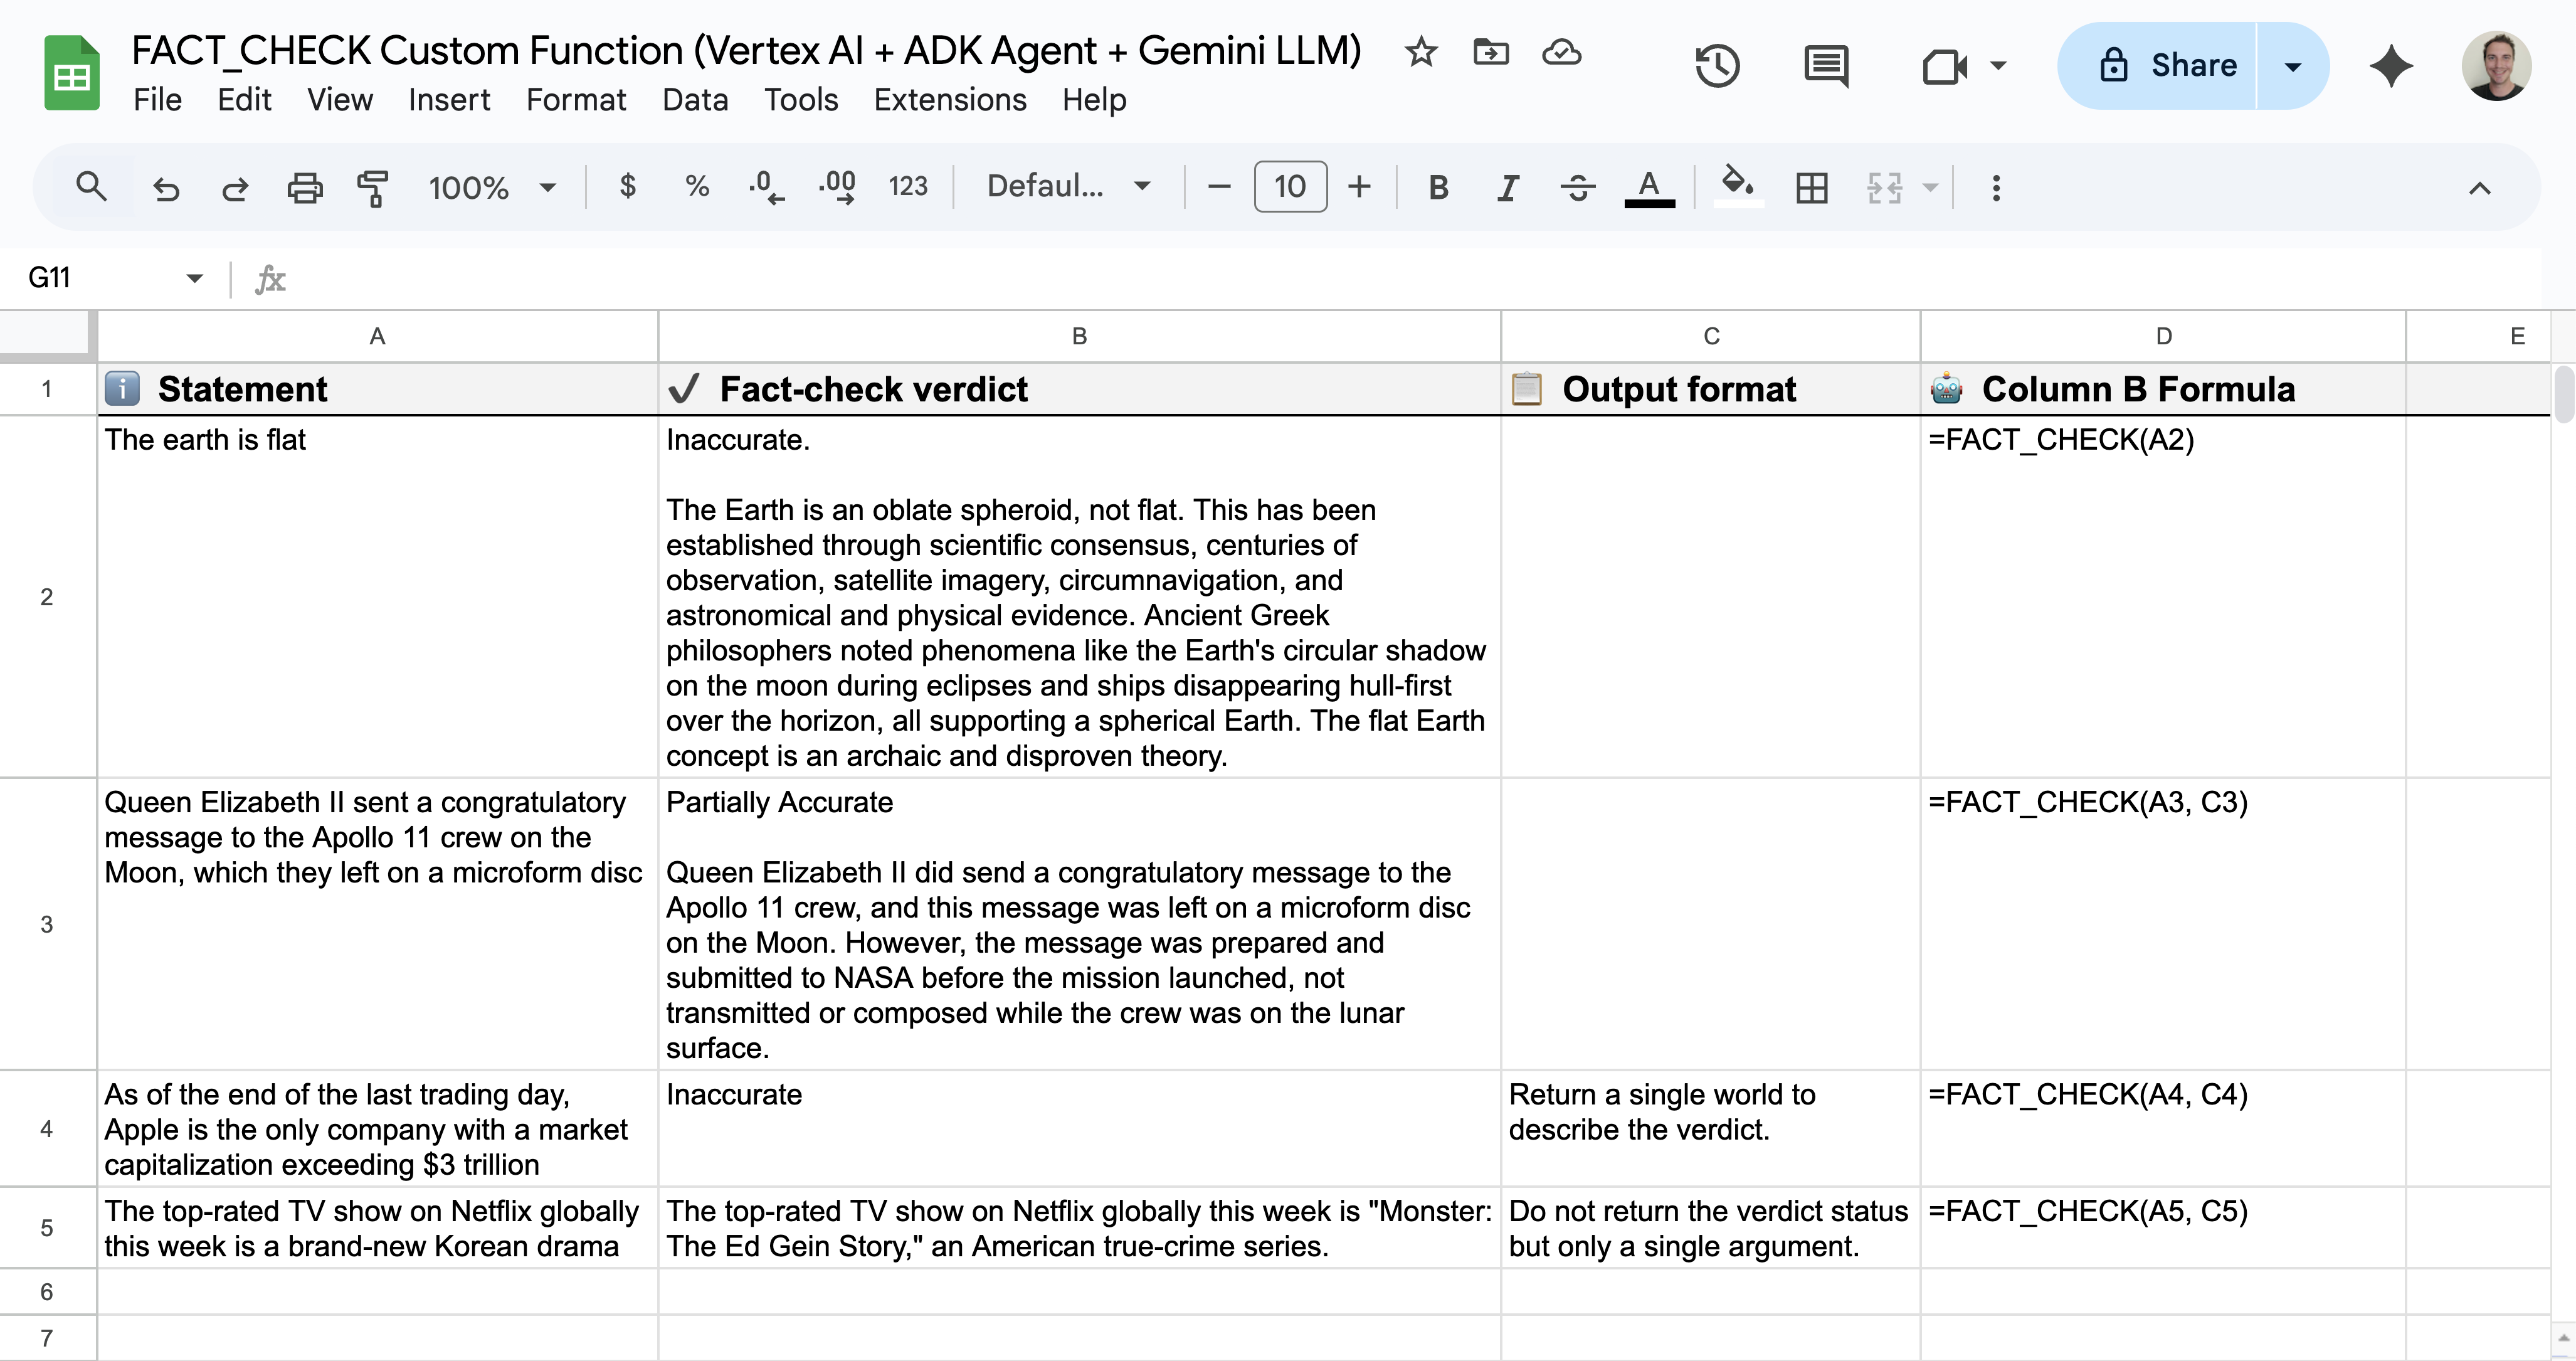2576x1361 pixels.
Task: Open the Data menu
Action: pos(696,100)
